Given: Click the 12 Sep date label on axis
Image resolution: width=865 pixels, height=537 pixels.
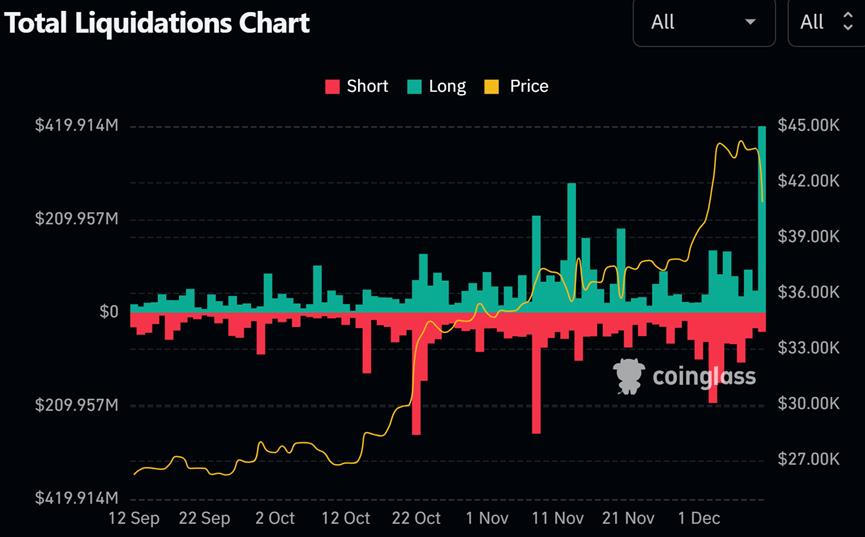Looking at the screenshot, I should (134, 519).
